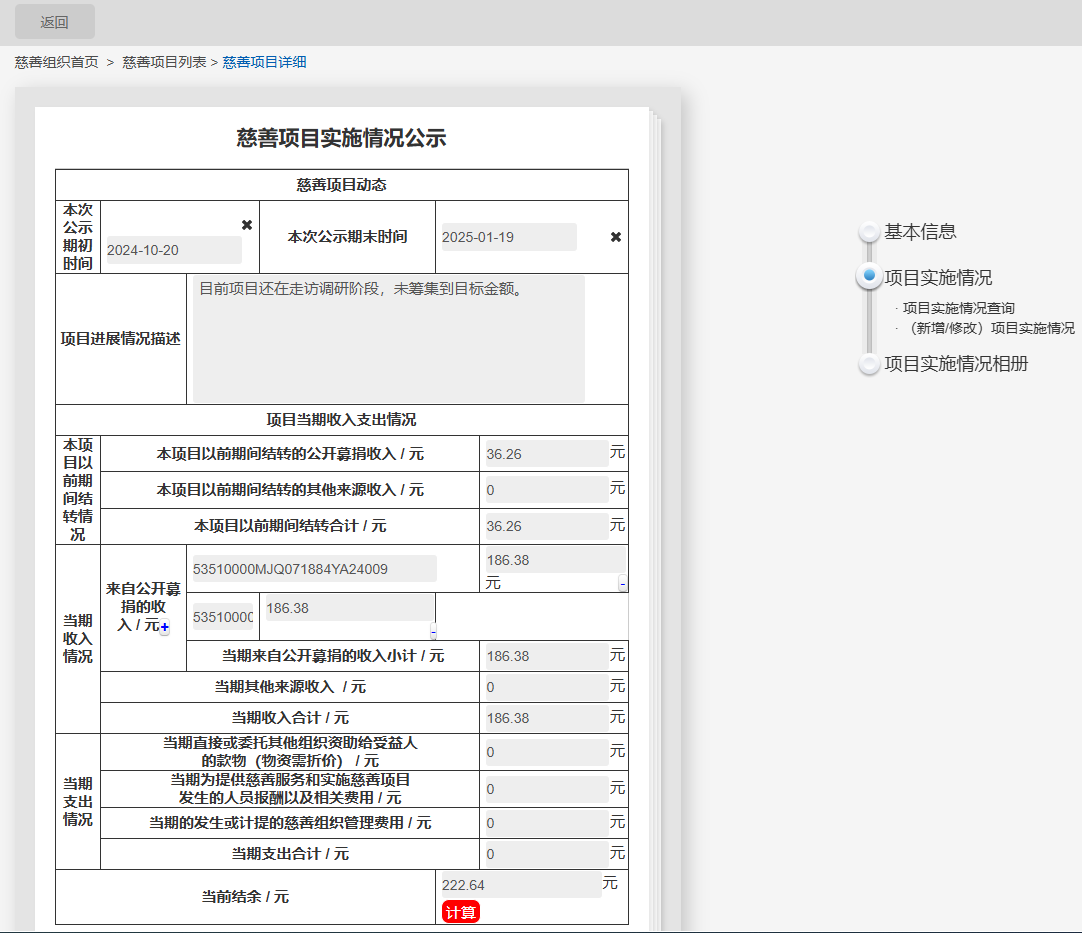Select the 项目实施情况 step radio circle
This screenshot has width=1082, height=933.
(x=869, y=276)
